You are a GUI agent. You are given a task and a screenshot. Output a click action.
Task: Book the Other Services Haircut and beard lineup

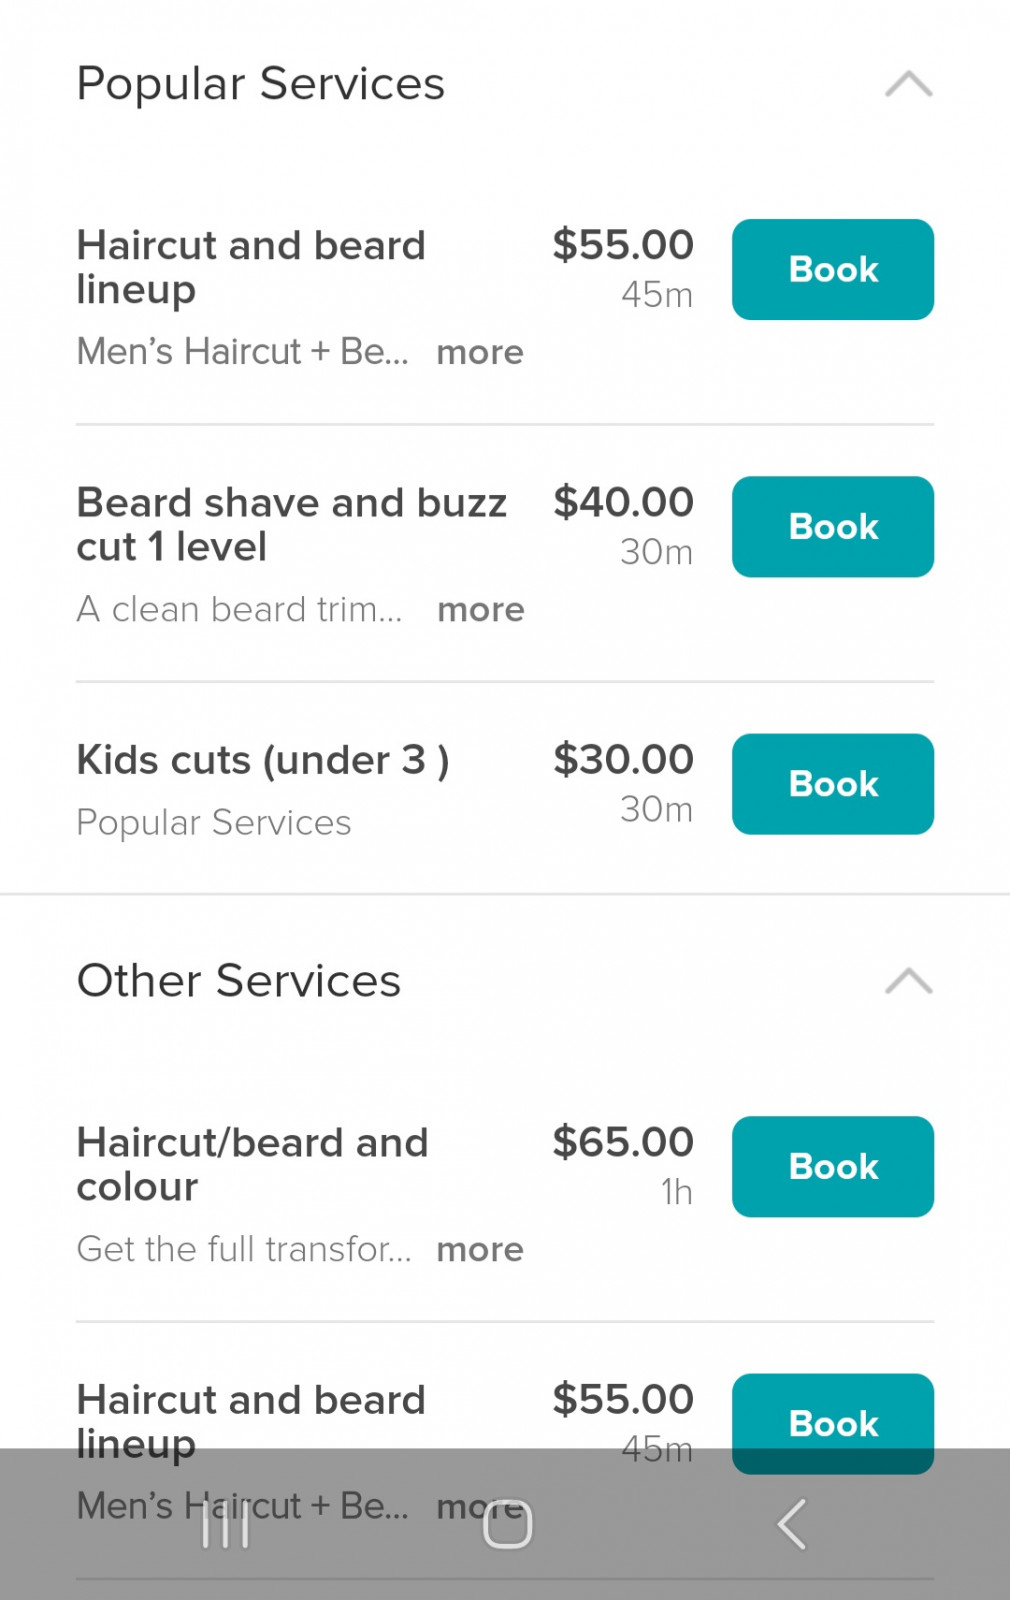[832, 1415]
